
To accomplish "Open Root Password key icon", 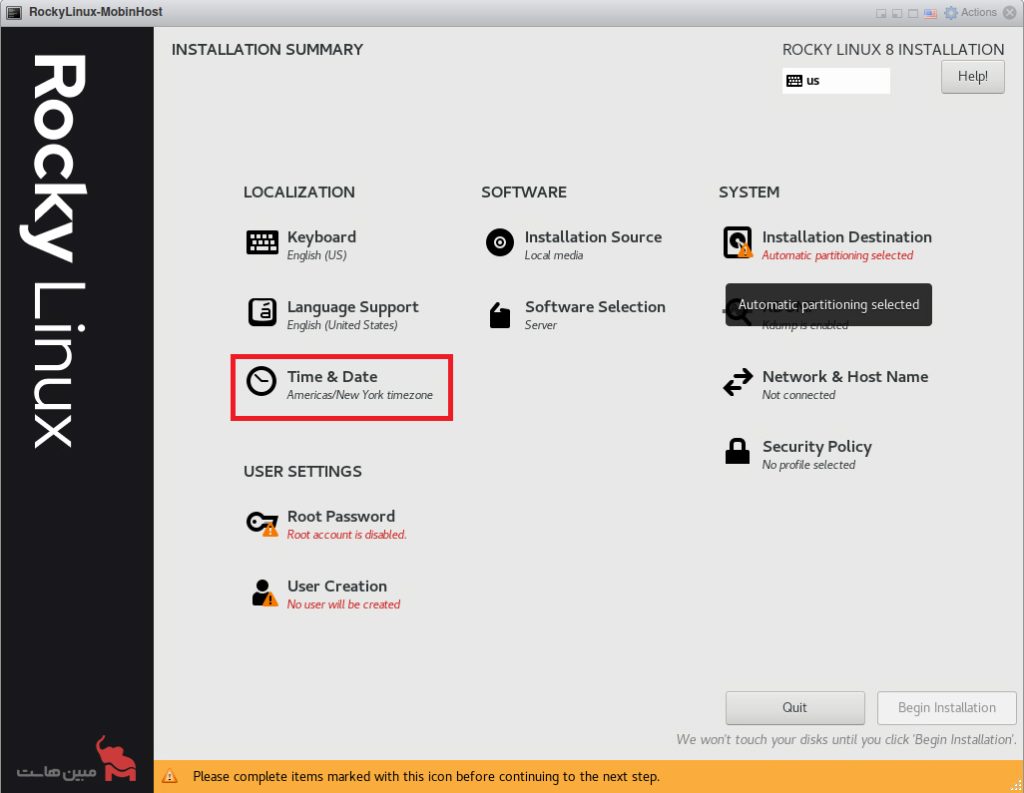I will click(x=262, y=523).
